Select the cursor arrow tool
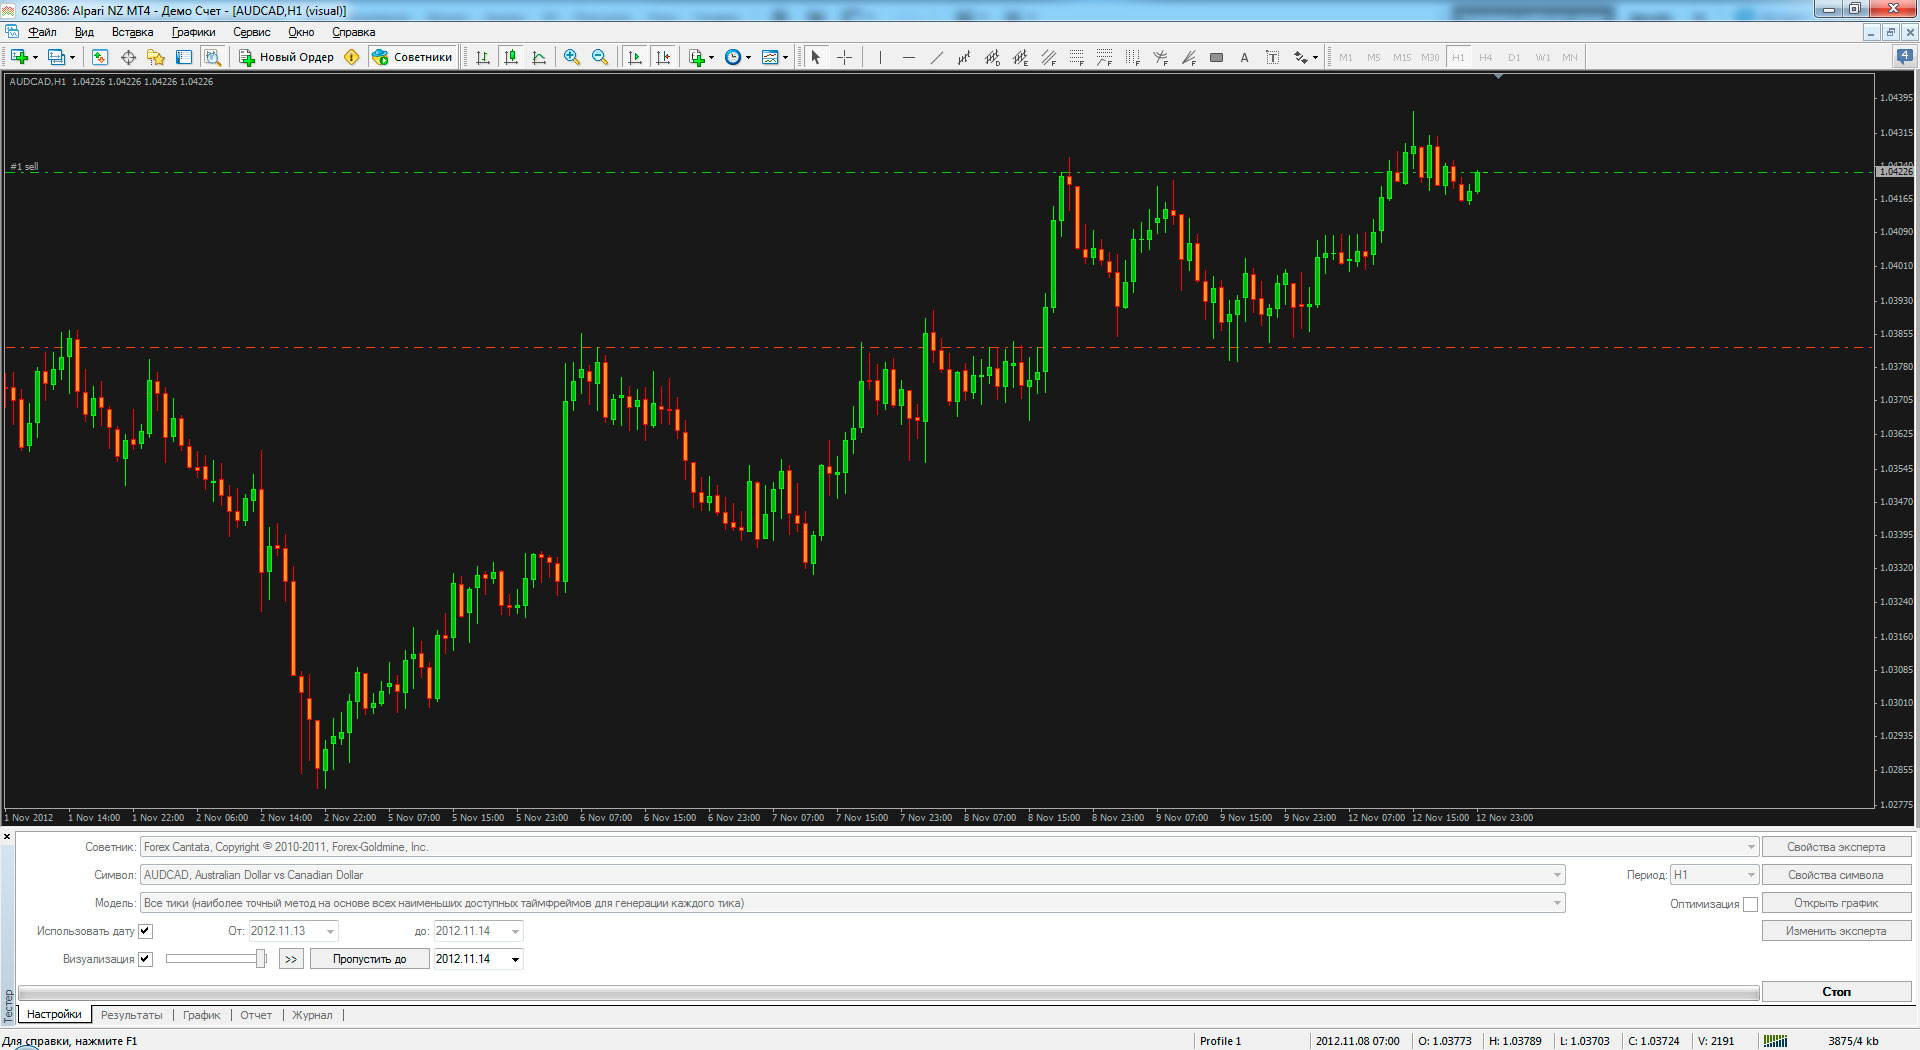Viewport: 1920px width, 1050px height. pyautogui.click(x=816, y=57)
